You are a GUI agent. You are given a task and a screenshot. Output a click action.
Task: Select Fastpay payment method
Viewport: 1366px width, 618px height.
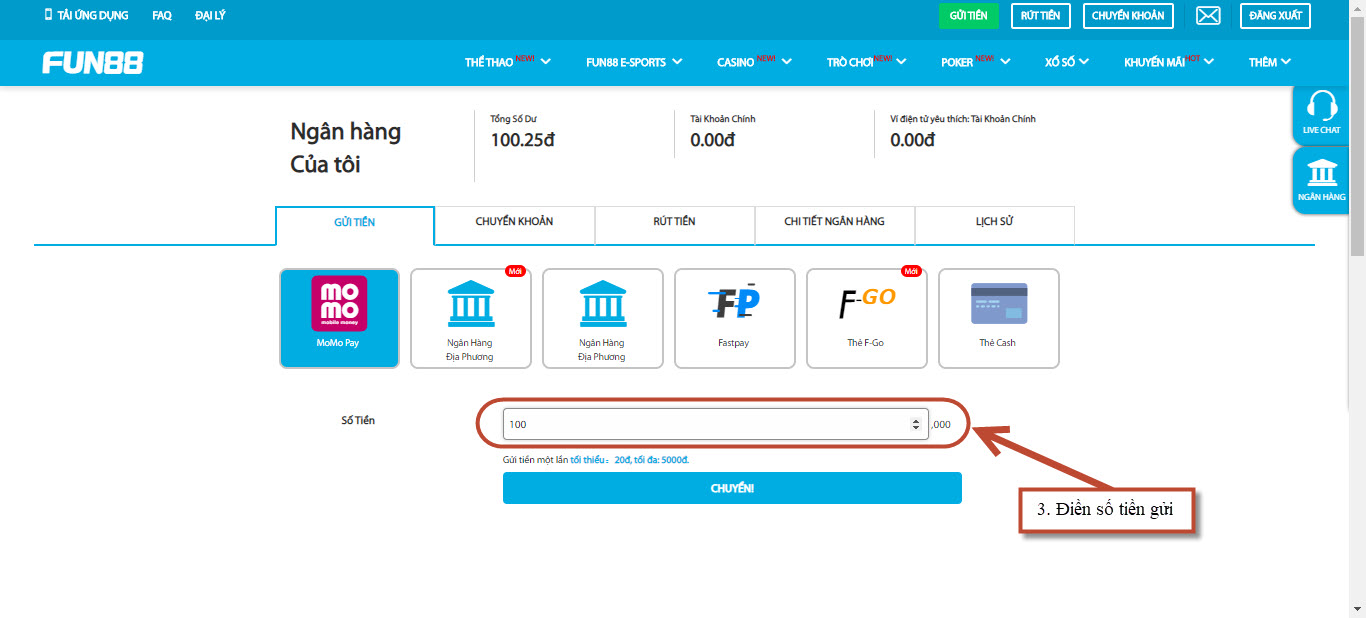pos(735,318)
